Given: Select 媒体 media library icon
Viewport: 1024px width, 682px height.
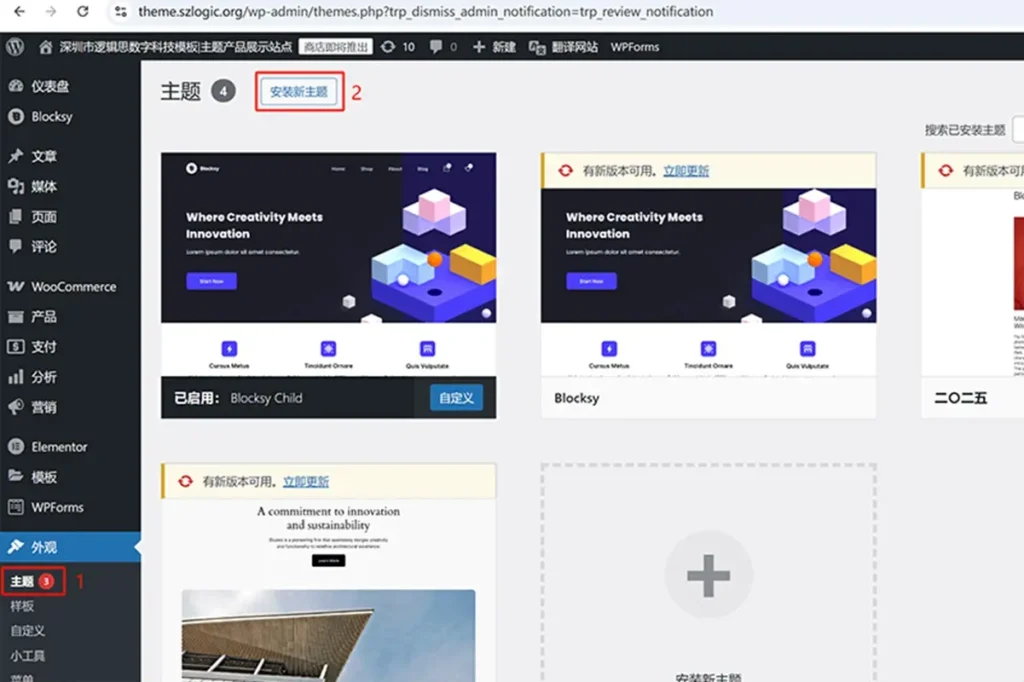Looking at the screenshot, I should click(x=14, y=187).
